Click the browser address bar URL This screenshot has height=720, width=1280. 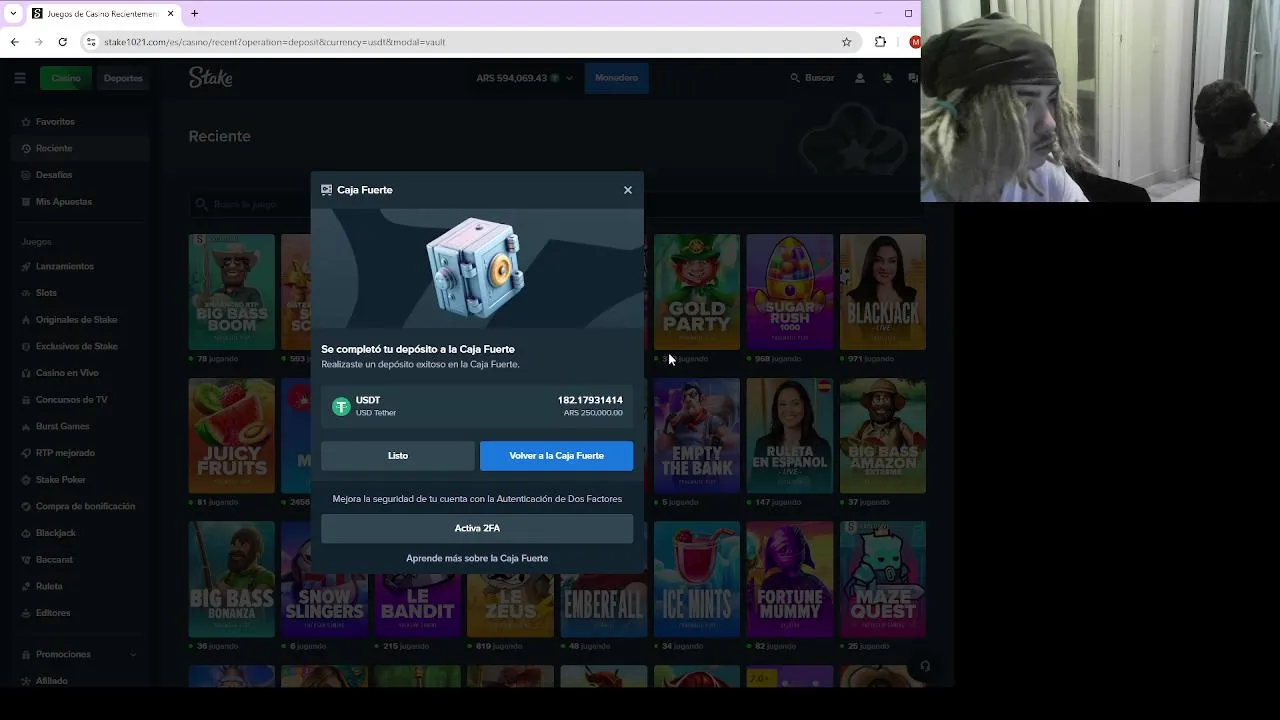click(x=274, y=42)
